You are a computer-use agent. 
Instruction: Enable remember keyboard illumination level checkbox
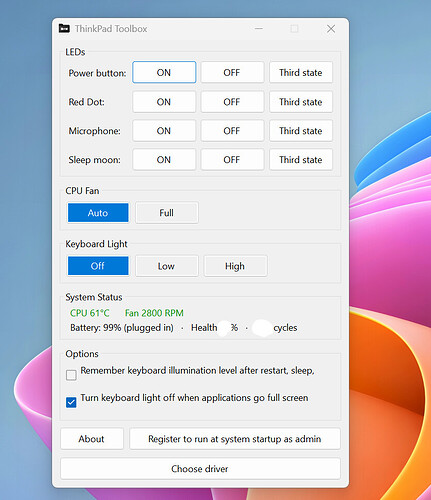[x=71, y=375]
